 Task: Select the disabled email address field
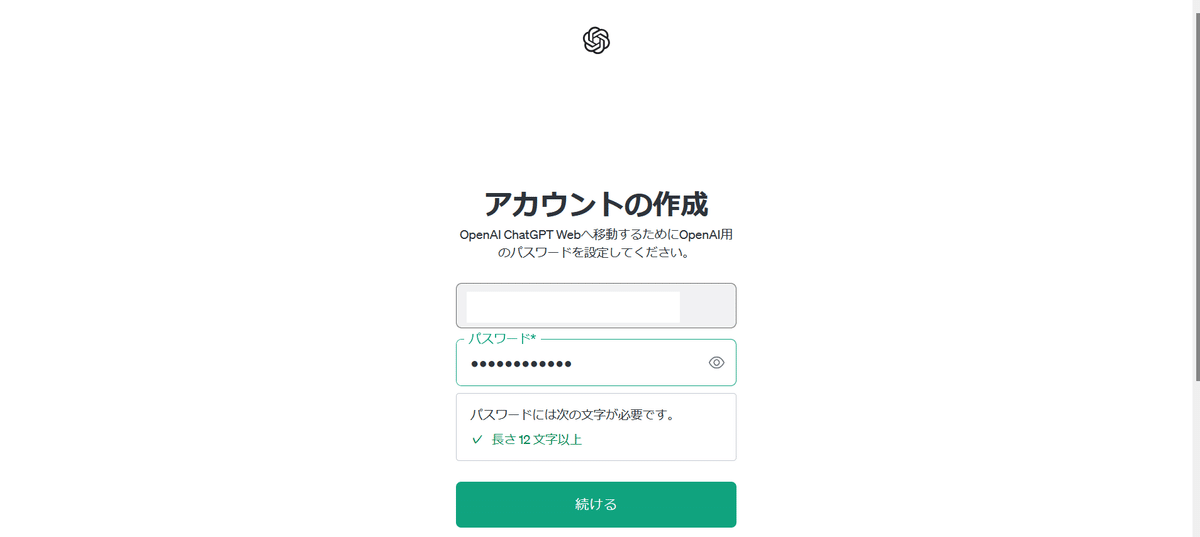point(596,306)
